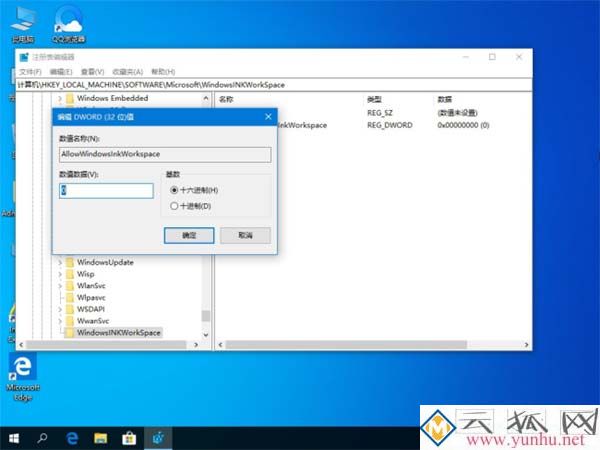Click the Type (类型) column header

374,99
